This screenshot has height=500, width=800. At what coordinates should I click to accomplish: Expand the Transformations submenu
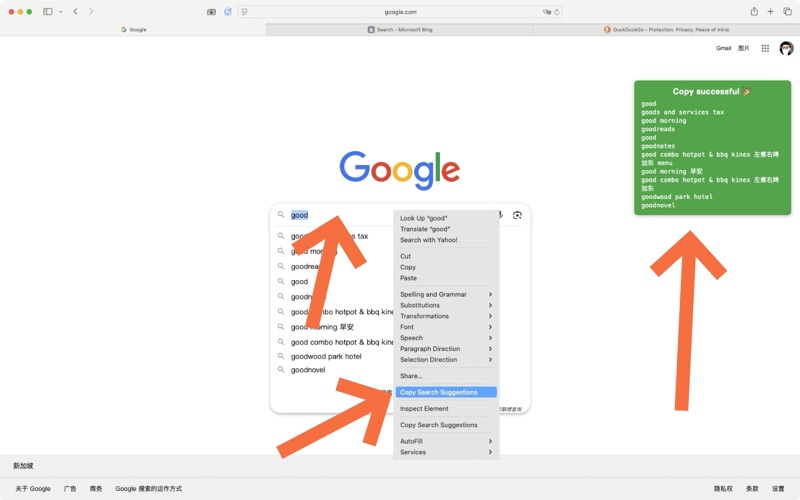coord(445,316)
